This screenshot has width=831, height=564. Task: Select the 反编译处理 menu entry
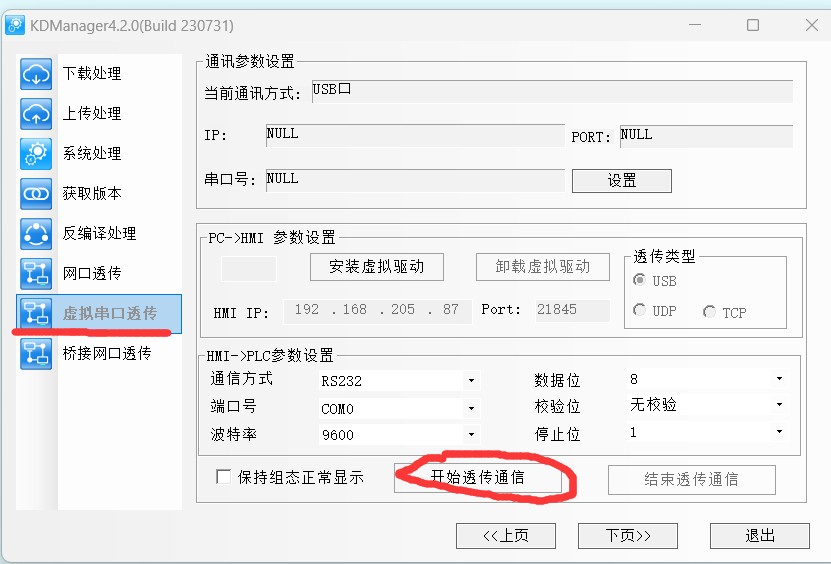pos(99,234)
